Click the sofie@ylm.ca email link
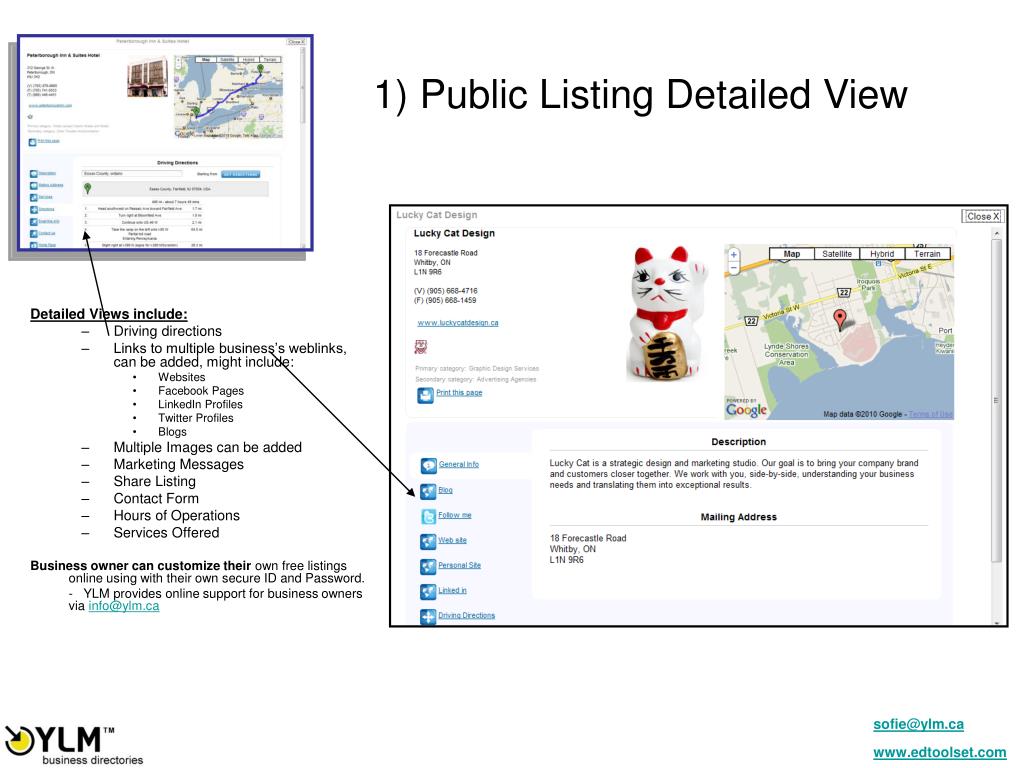 (918, 724)
